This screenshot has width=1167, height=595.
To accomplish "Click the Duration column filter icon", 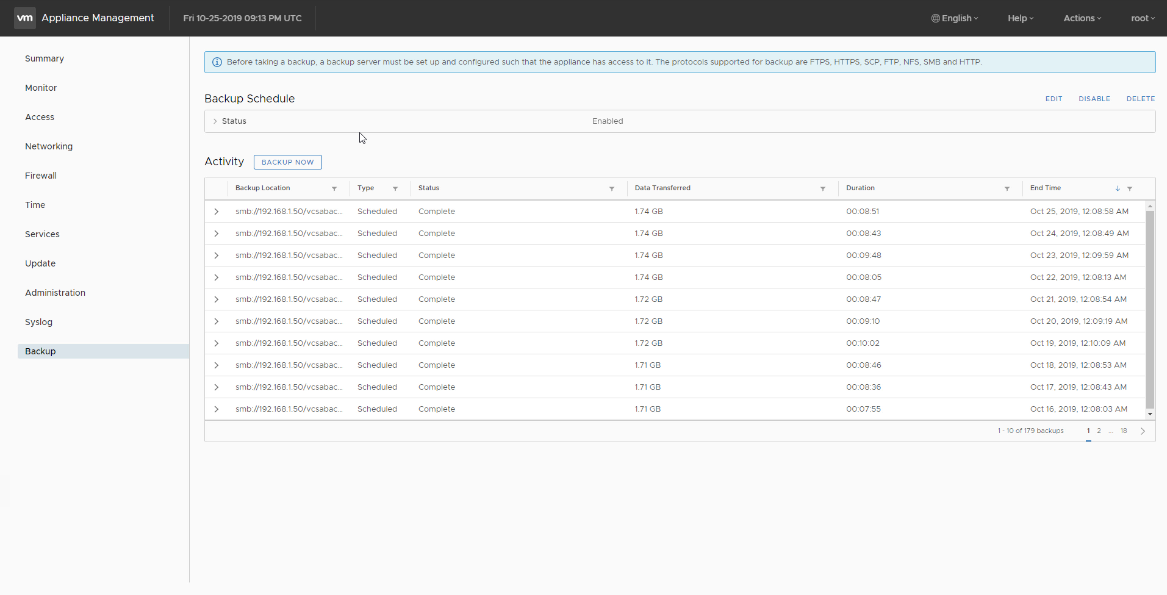I will [1007, 188].
